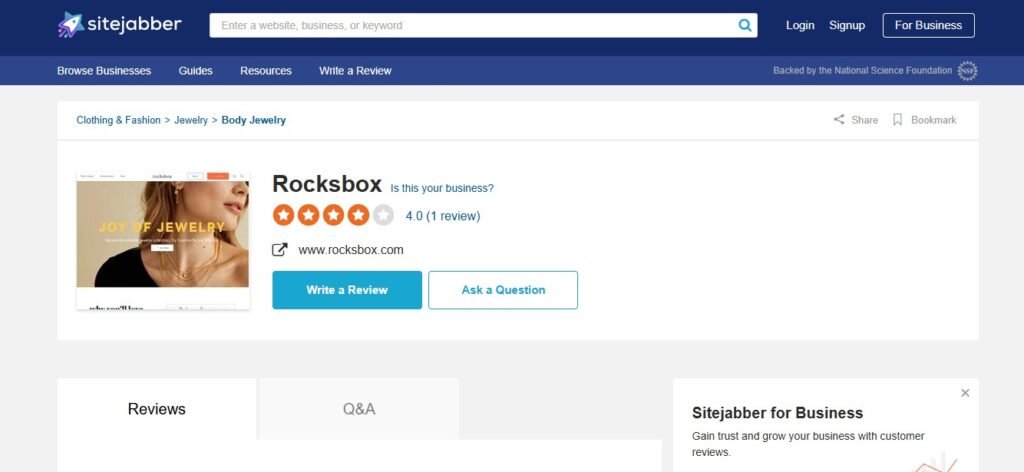1024x472 pixels.
Task: Go to Body Jewelry breadcrumb
Action: 253,120
